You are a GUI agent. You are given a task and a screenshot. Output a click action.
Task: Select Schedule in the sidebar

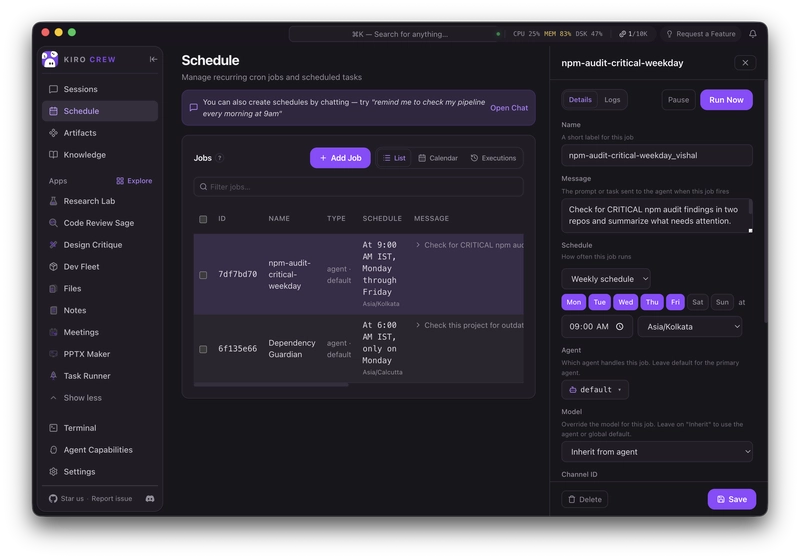click(100, 111)
